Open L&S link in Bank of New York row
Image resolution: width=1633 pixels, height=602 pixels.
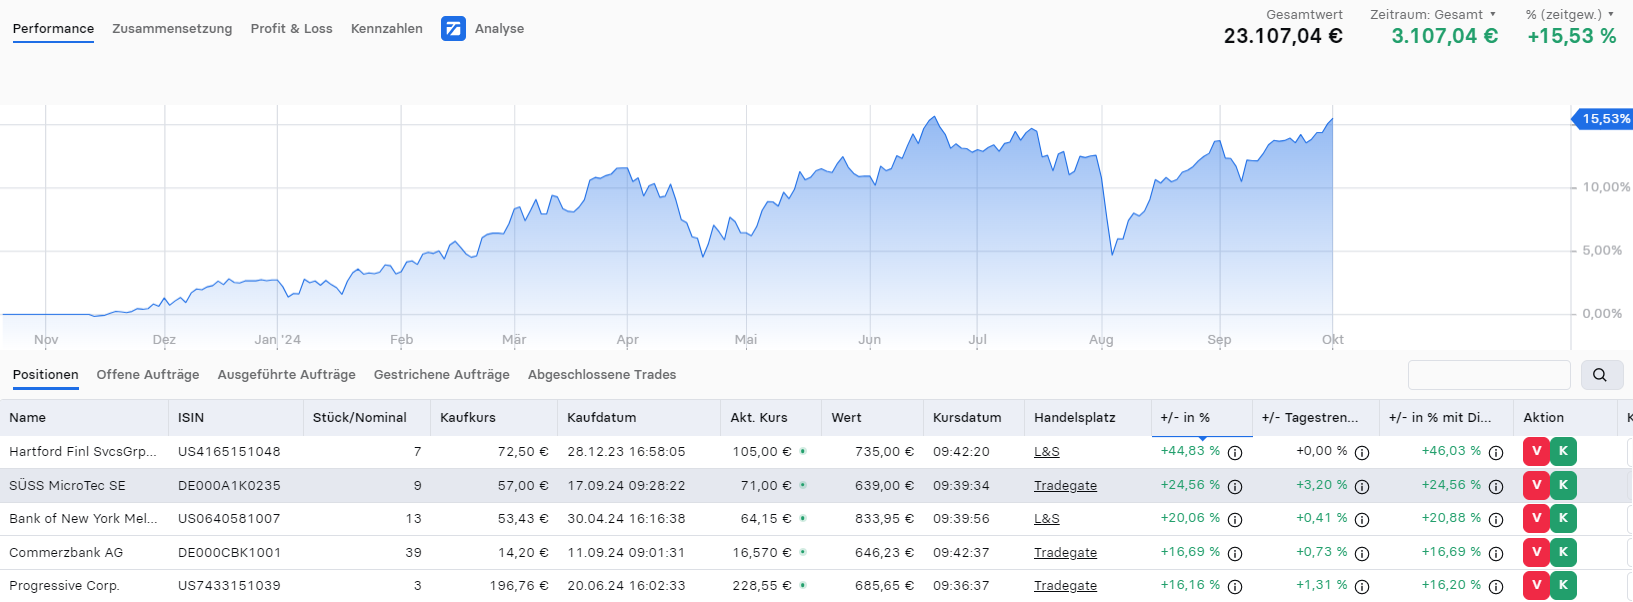[1047, 519]
